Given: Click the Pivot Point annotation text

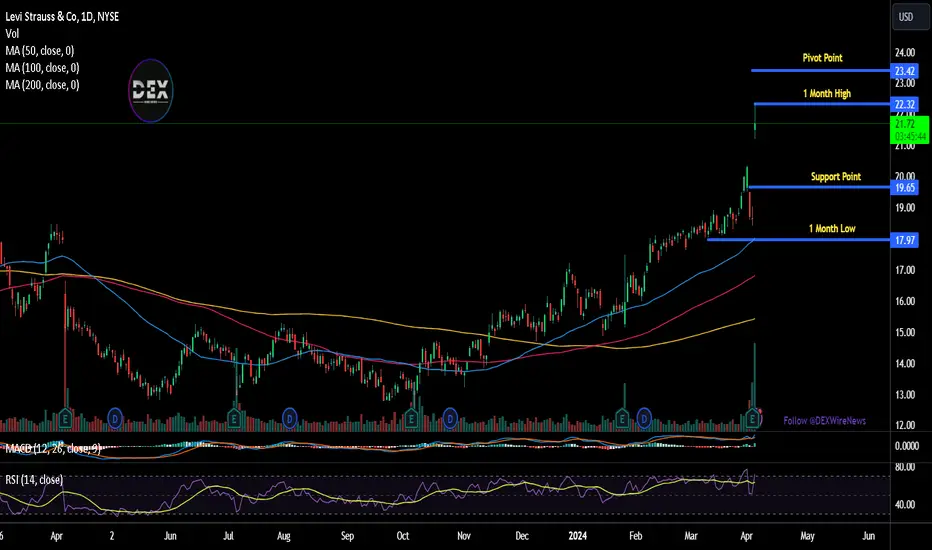Looking at the screenshot, I should click(x=822, y=58).
